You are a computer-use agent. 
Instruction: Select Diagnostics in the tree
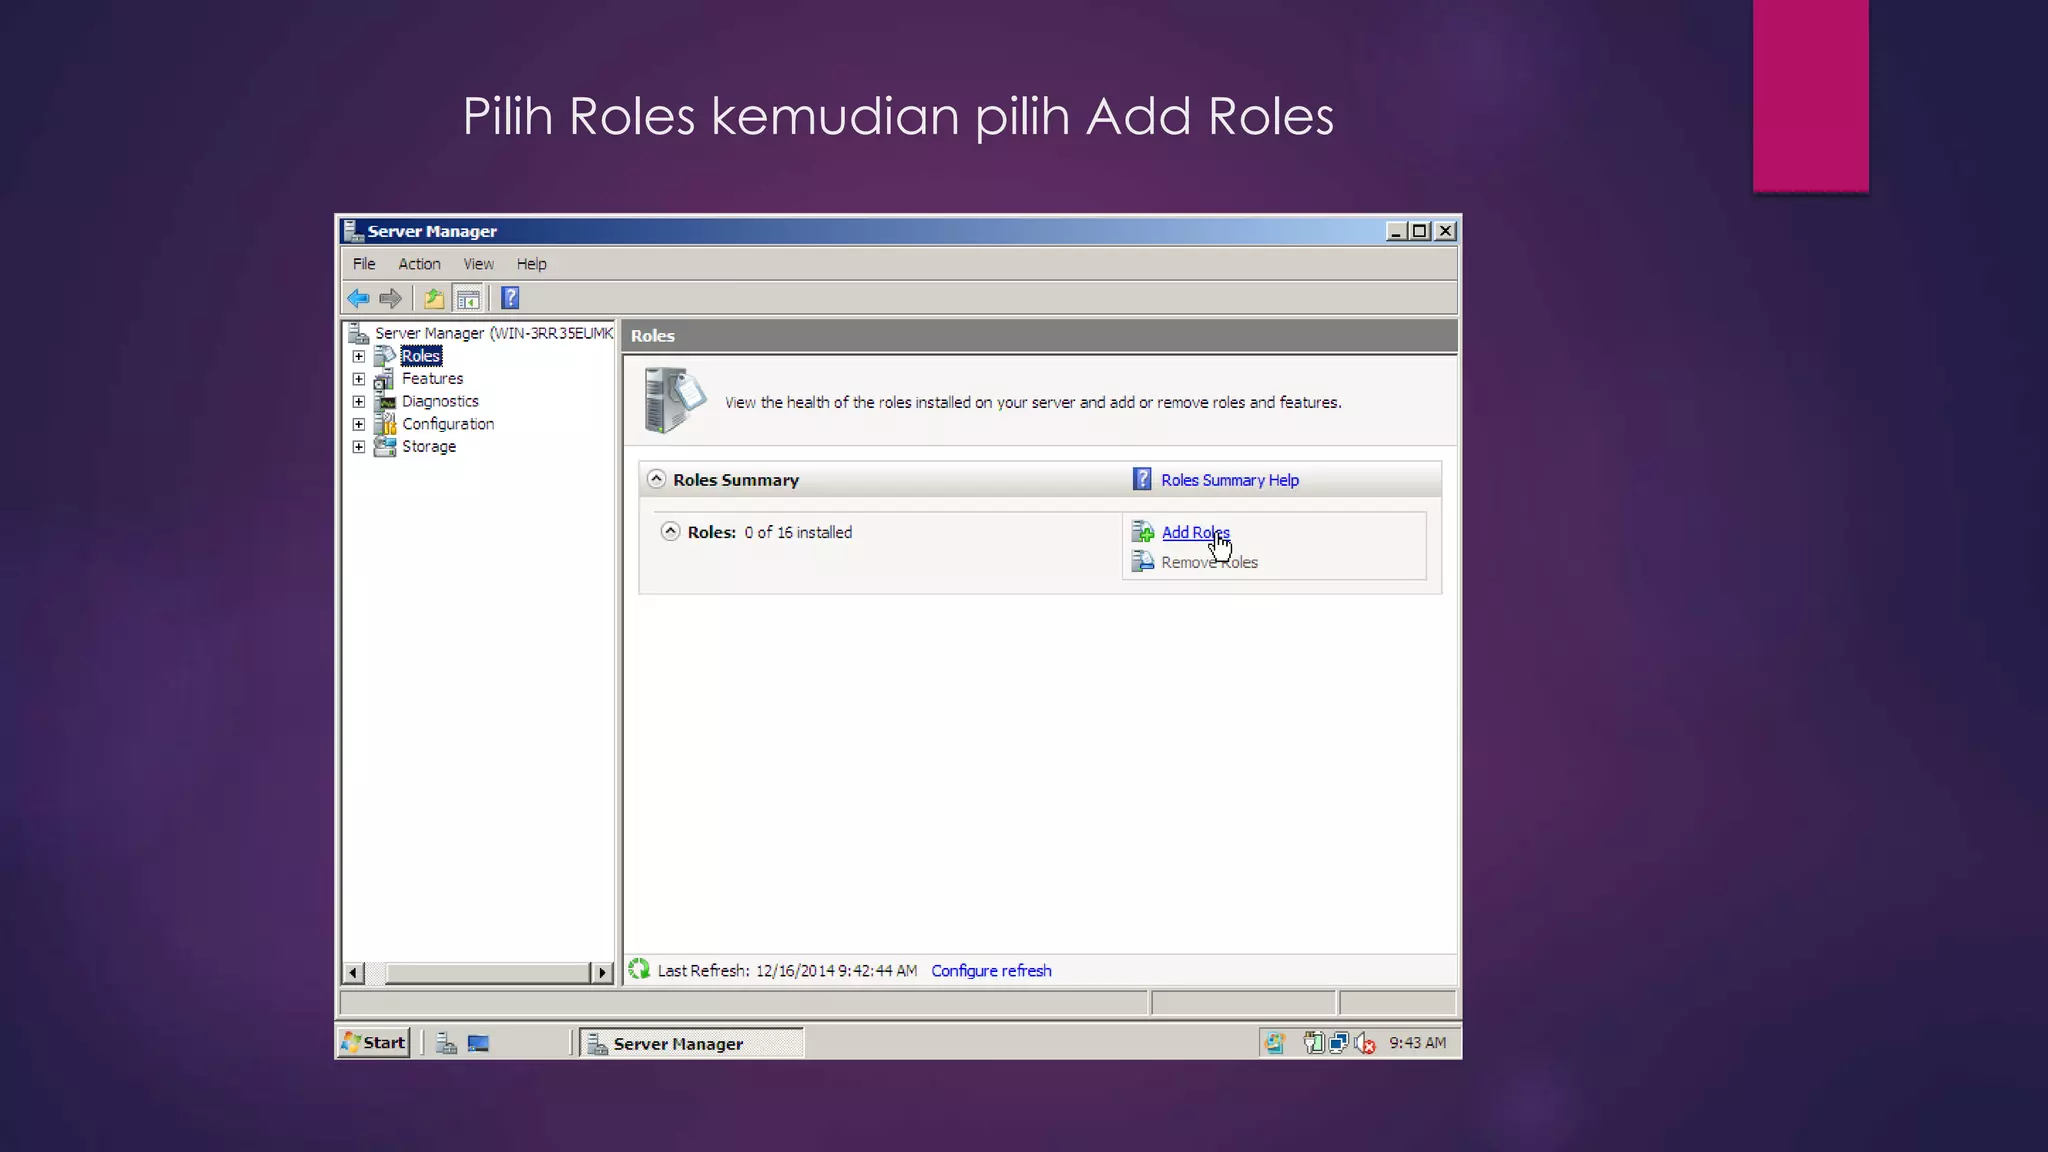(x=440, y=401)
